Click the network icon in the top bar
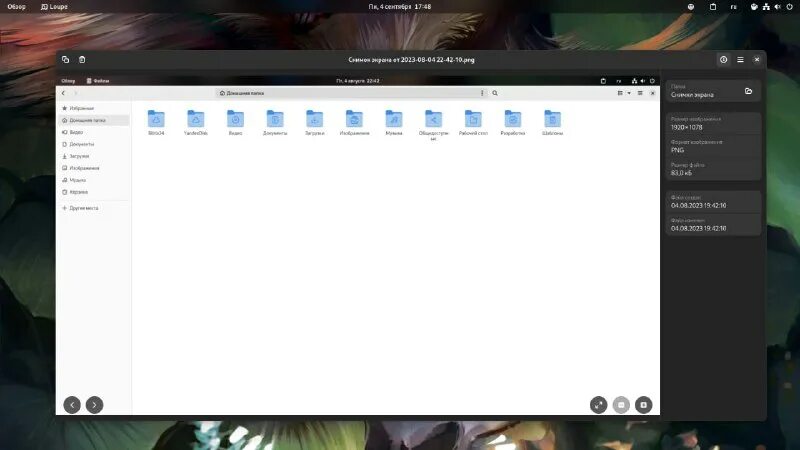The image size is (800, 450). click(x=766, y=7)
